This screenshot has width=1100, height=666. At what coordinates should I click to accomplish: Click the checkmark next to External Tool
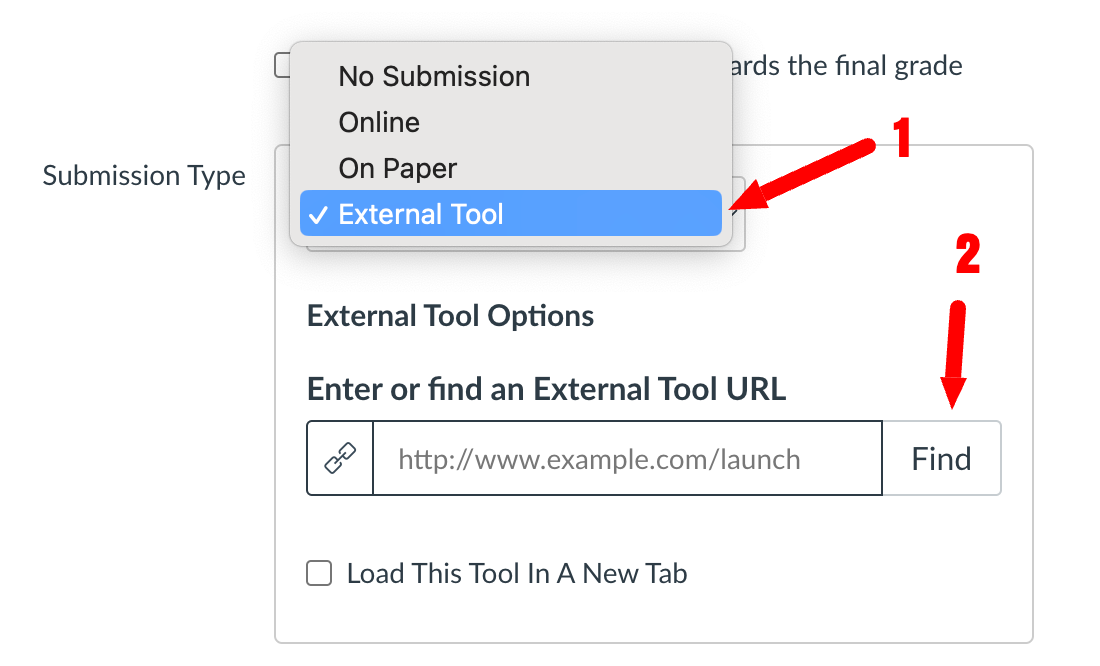(318, 215)
